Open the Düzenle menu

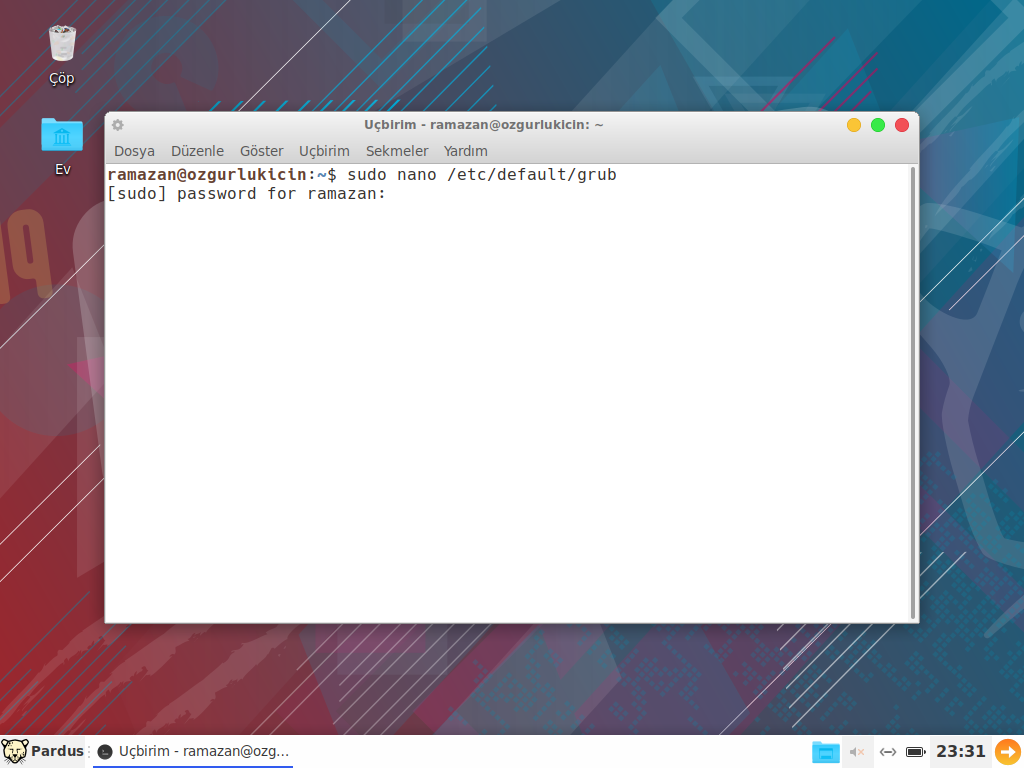[197, 151]
